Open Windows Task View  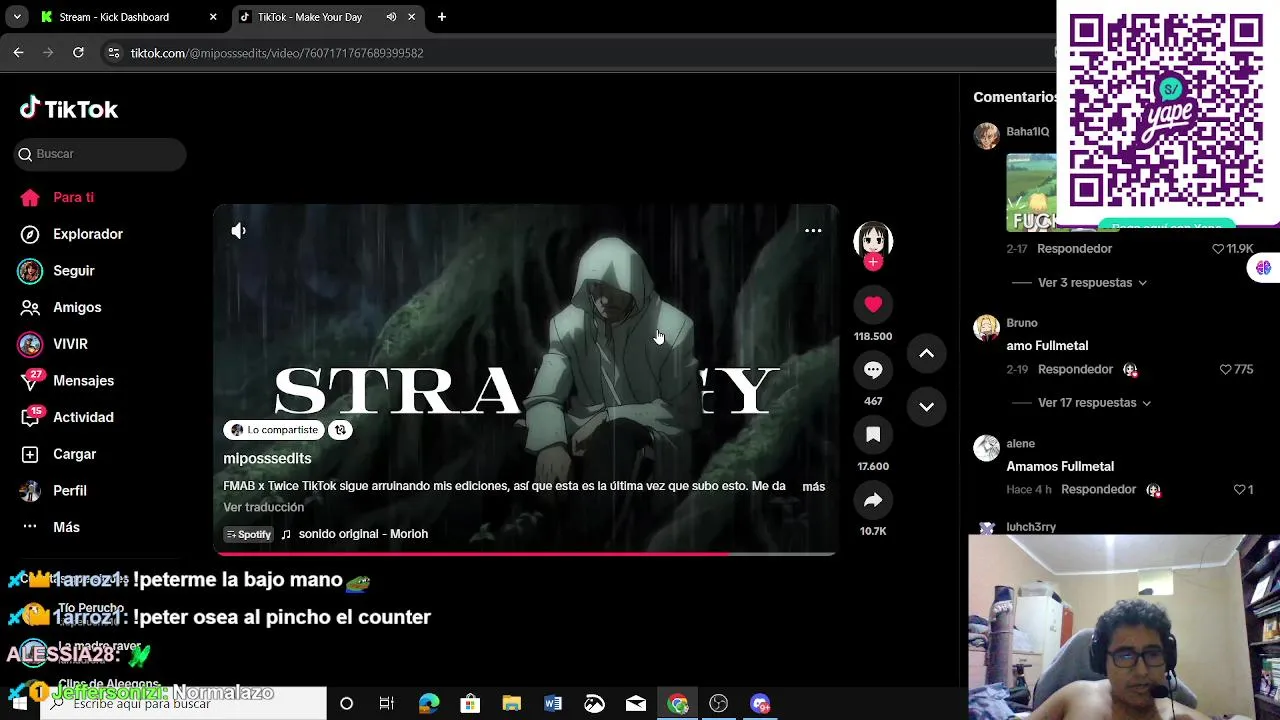387,704
